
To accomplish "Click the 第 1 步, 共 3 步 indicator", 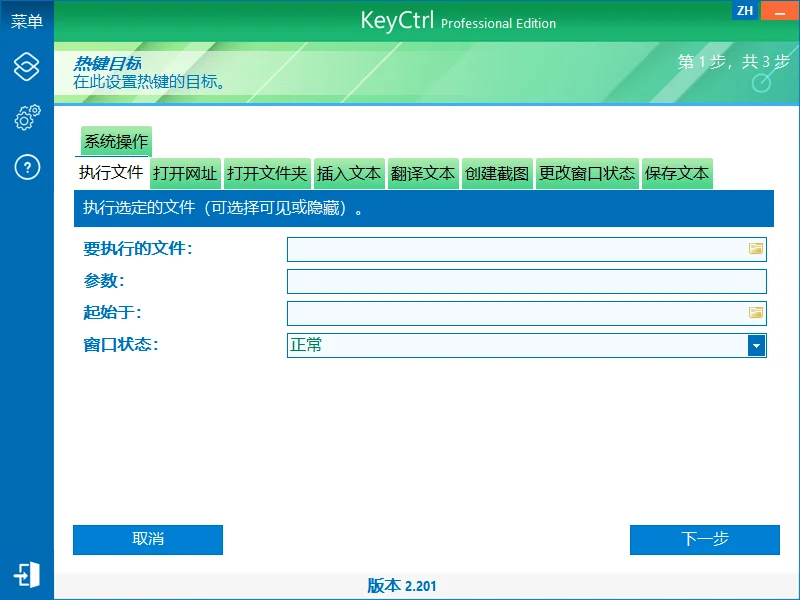I will (x=734, y=62).
